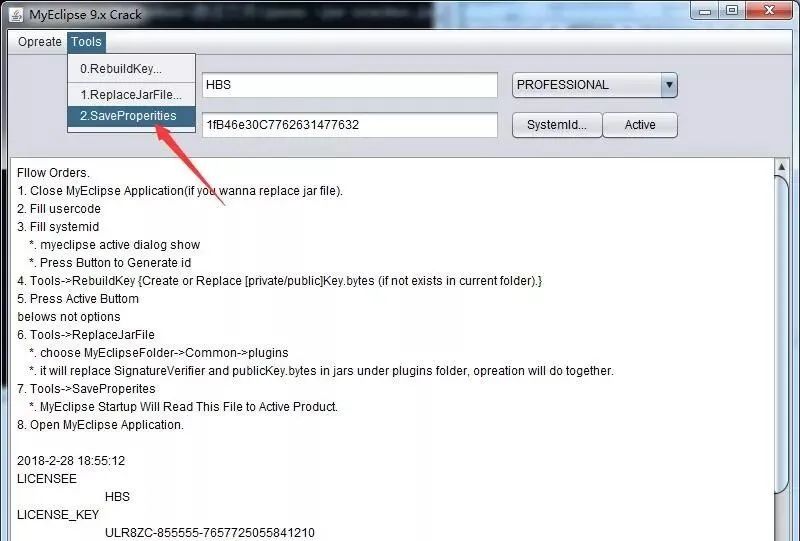This screenshot has width=800, height=541.
Task: Expand the PROFESSIONAL edition dropdown arrow
Action: click(x=669, y=85)
